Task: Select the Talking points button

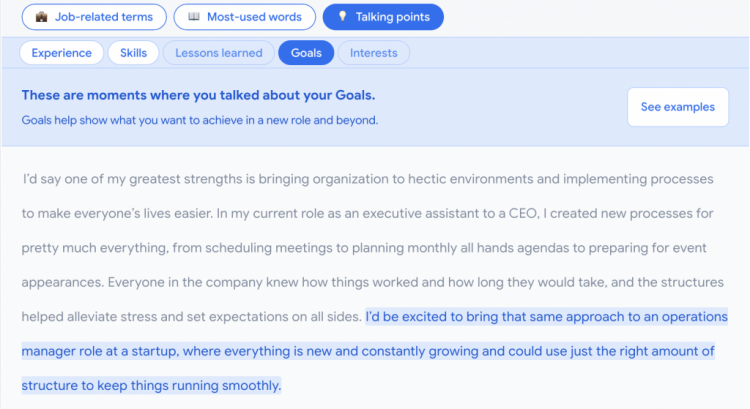Action: (x=383, y=17)
